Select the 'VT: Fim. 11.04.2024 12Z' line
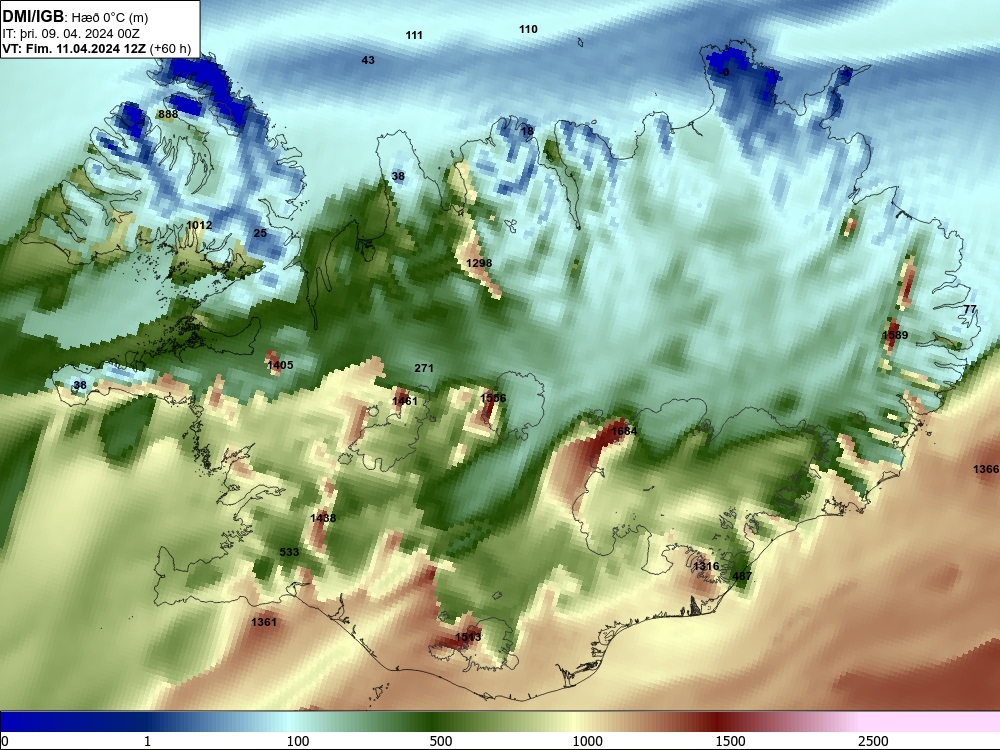1000x750 pixels. click(x=74, y=48)
